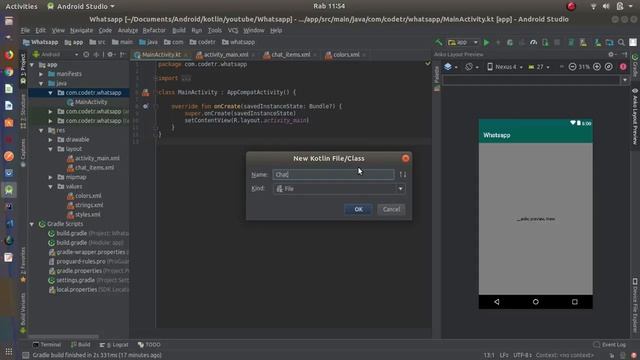Click the phone preview back navigation button

[x=497, y=302]
